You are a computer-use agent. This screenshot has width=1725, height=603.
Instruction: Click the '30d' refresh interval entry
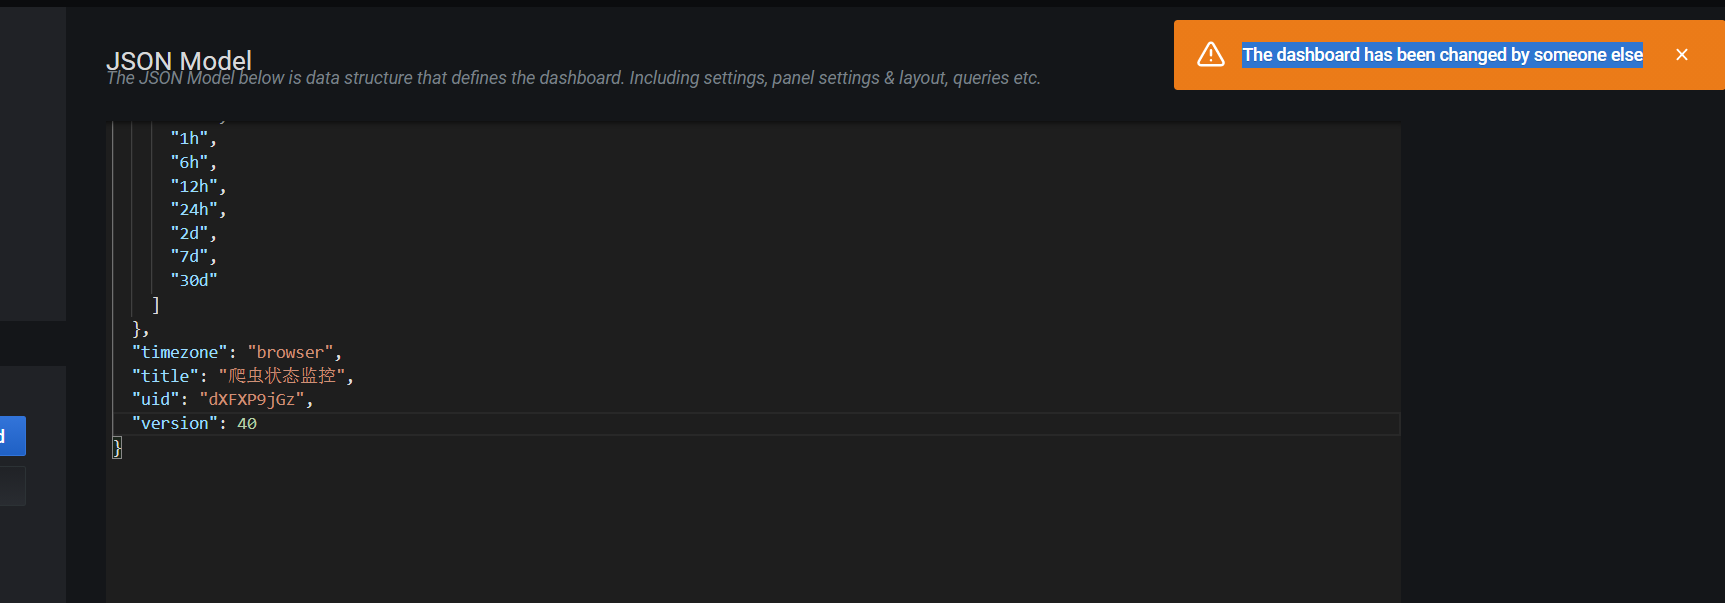click(195, 280)
